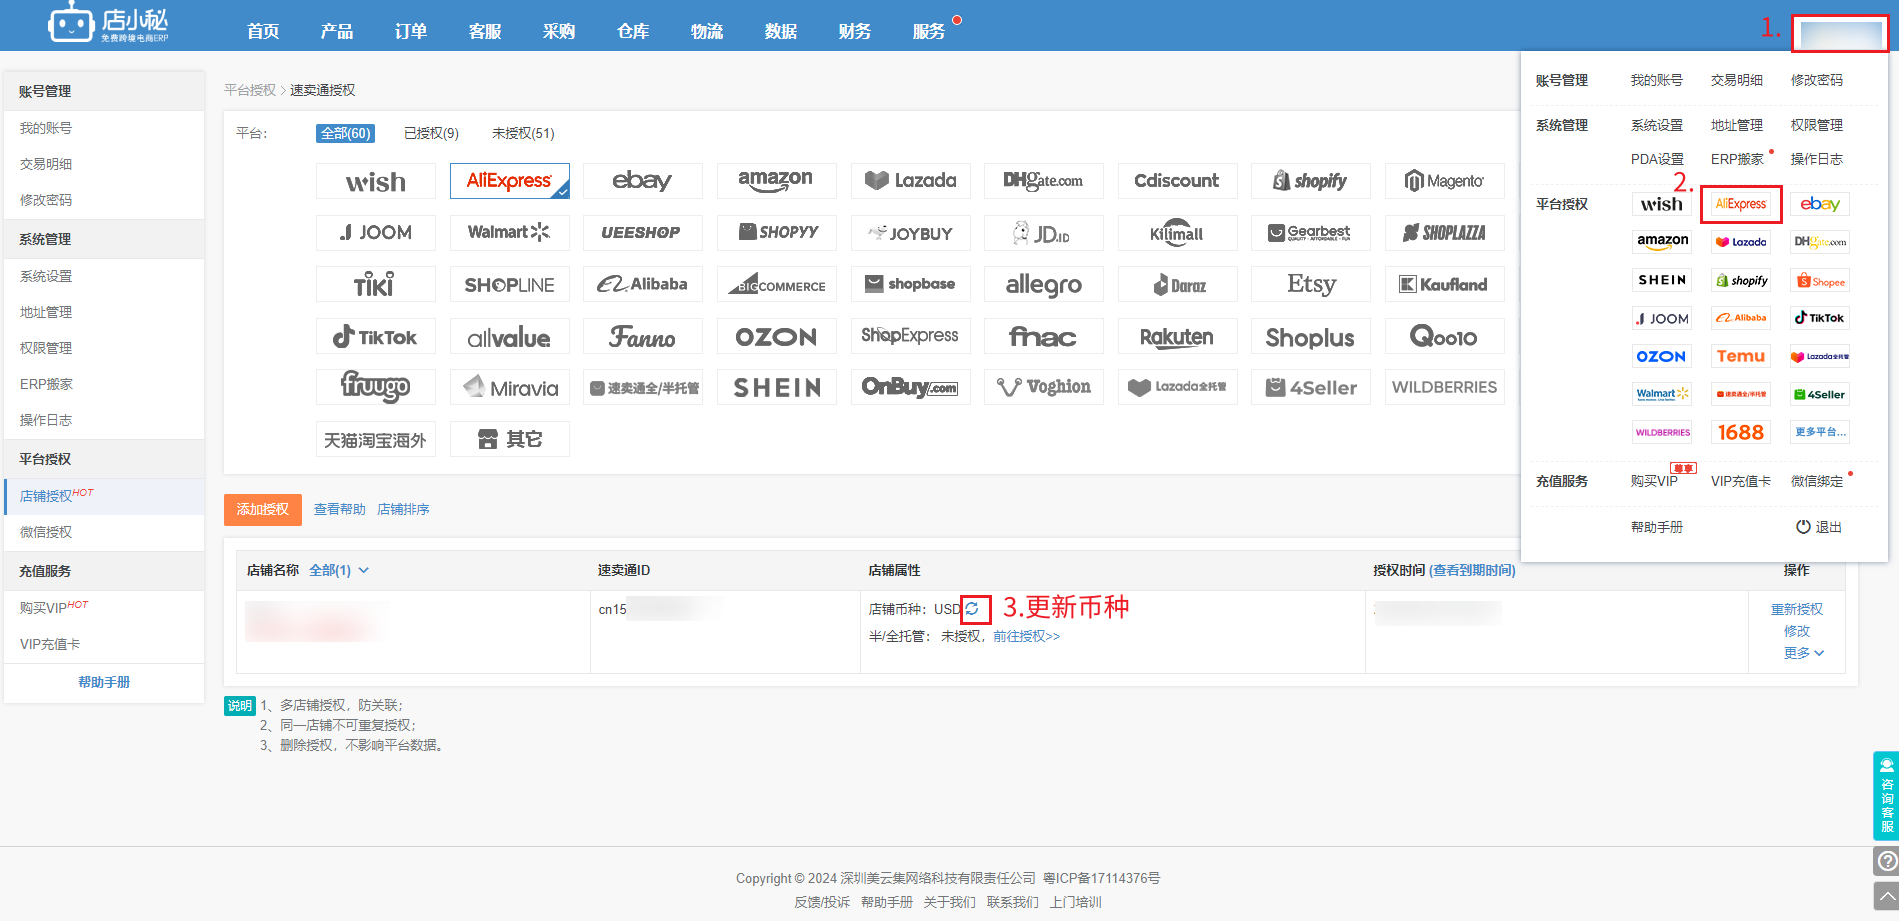Choose the DHgate.com platform tile
Image resolution: width=1899 pixels, height=921 pixels.
point(1044,181)
